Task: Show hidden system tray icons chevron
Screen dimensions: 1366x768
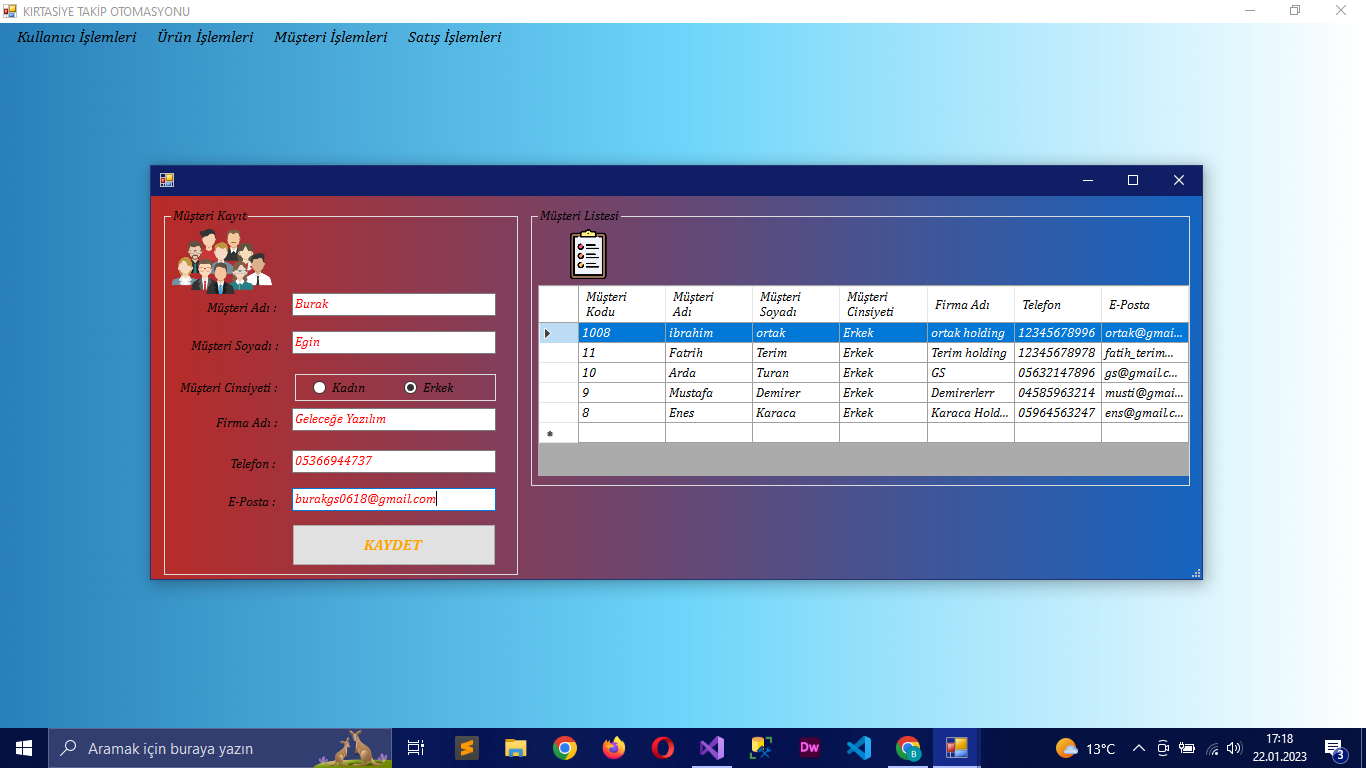Action: pyautogui.click(x=1138, y=748)
